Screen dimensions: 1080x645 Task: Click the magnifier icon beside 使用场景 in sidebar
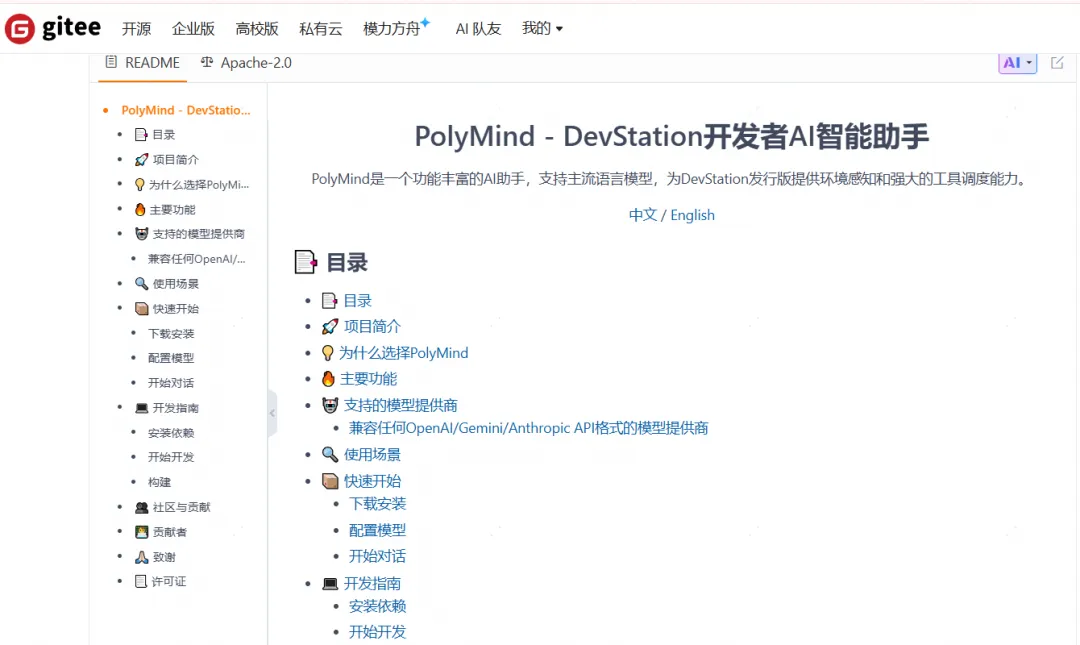tap(141, 284)
